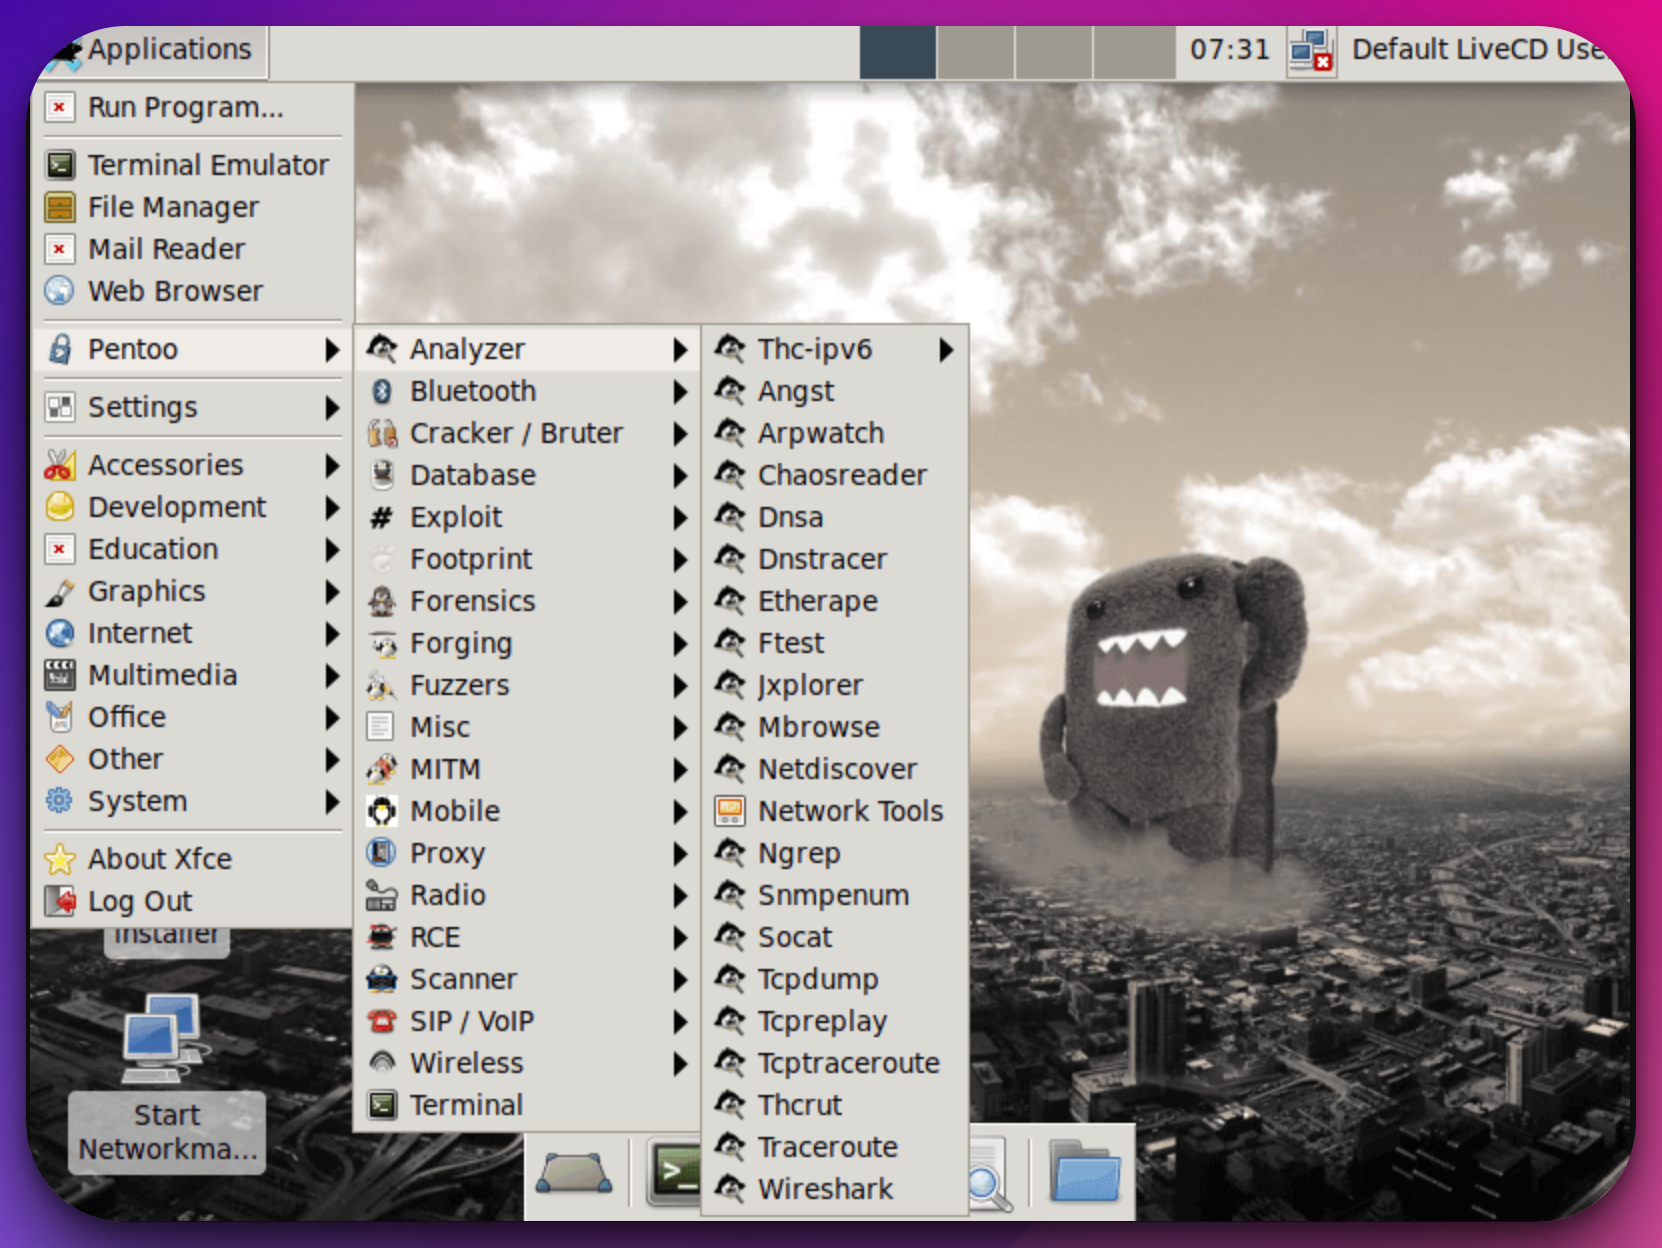1662x1248 pixels.
Task: Click the network status tray icon
Action: pyautogui.click(x=1309, y=48)
